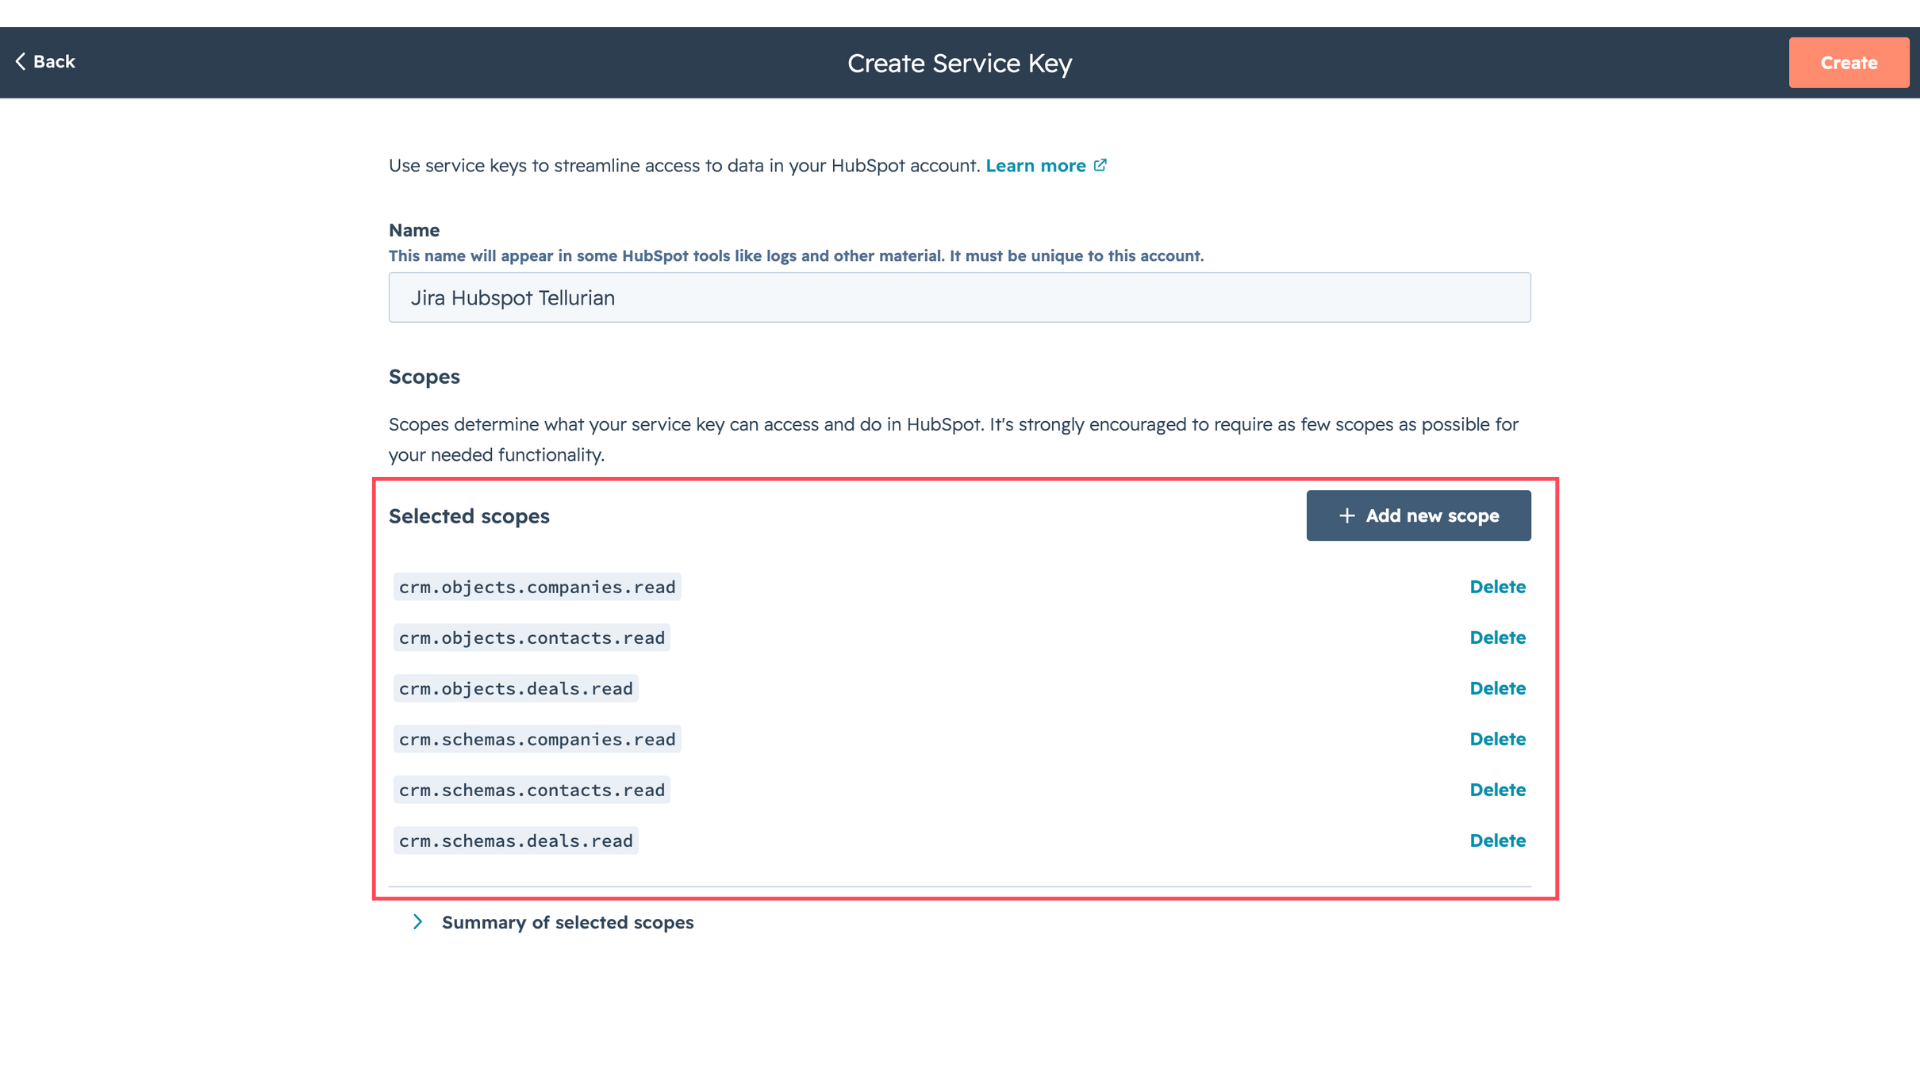Screen dimensions: 1920x1080
Task: Select the crm.schemas.companies.read scope tag
Action: (537, 740)
